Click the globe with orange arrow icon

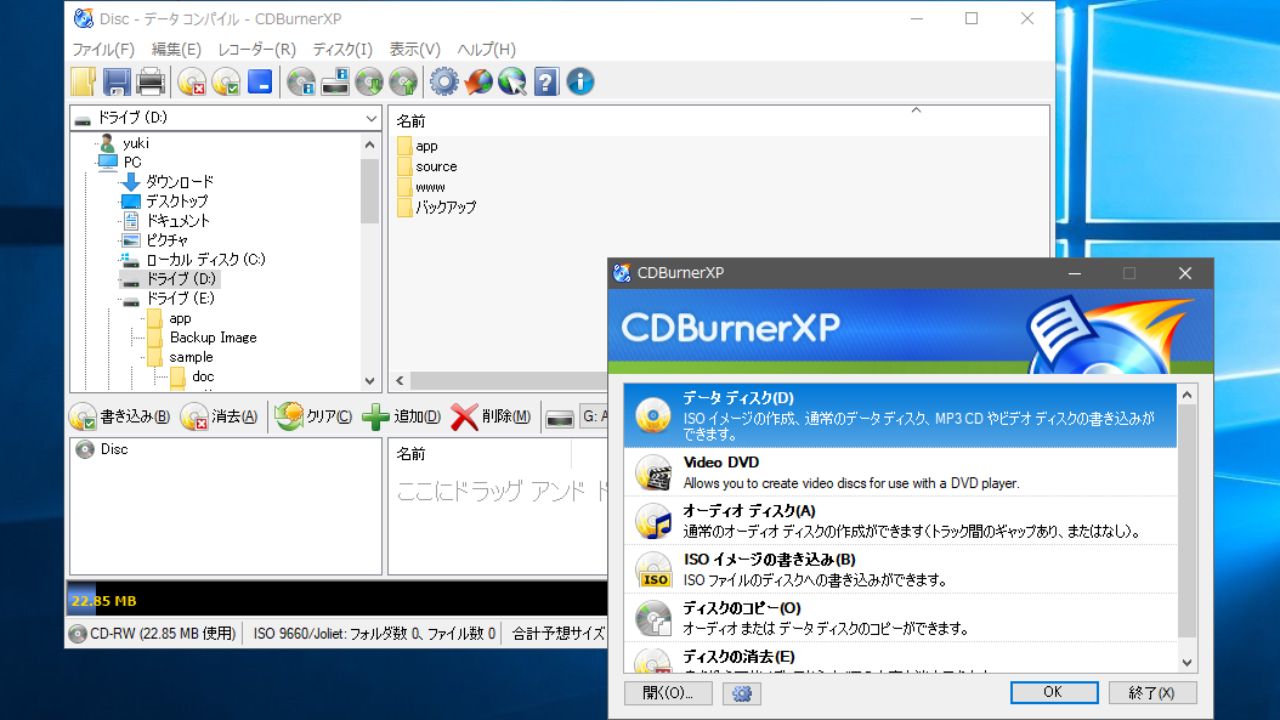[478, 81]
